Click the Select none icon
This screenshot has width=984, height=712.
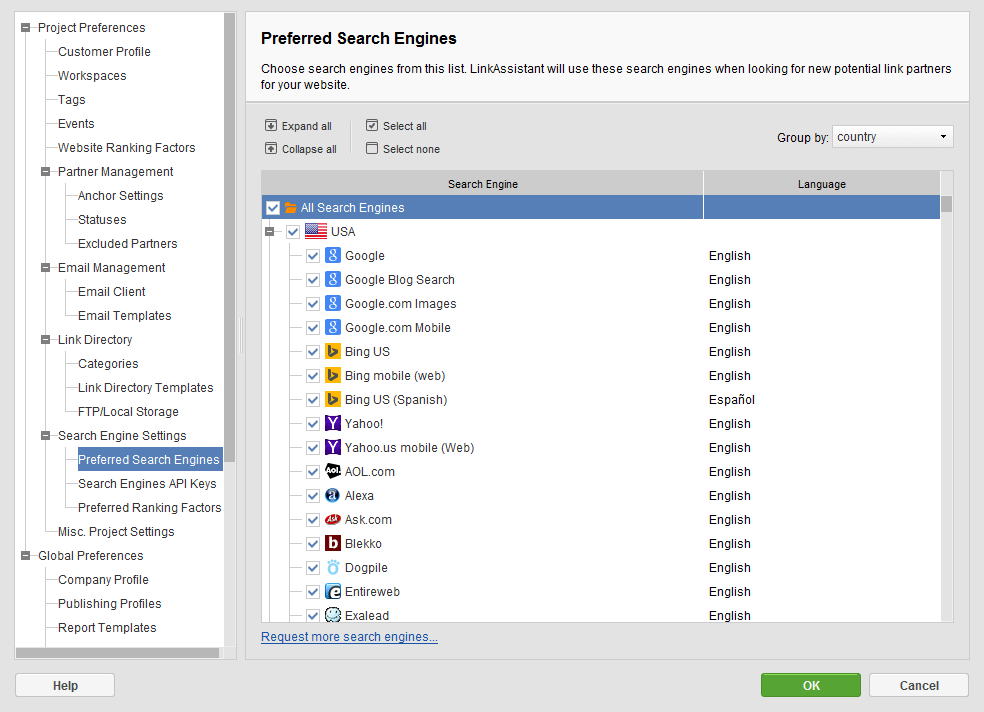point(372,149)
